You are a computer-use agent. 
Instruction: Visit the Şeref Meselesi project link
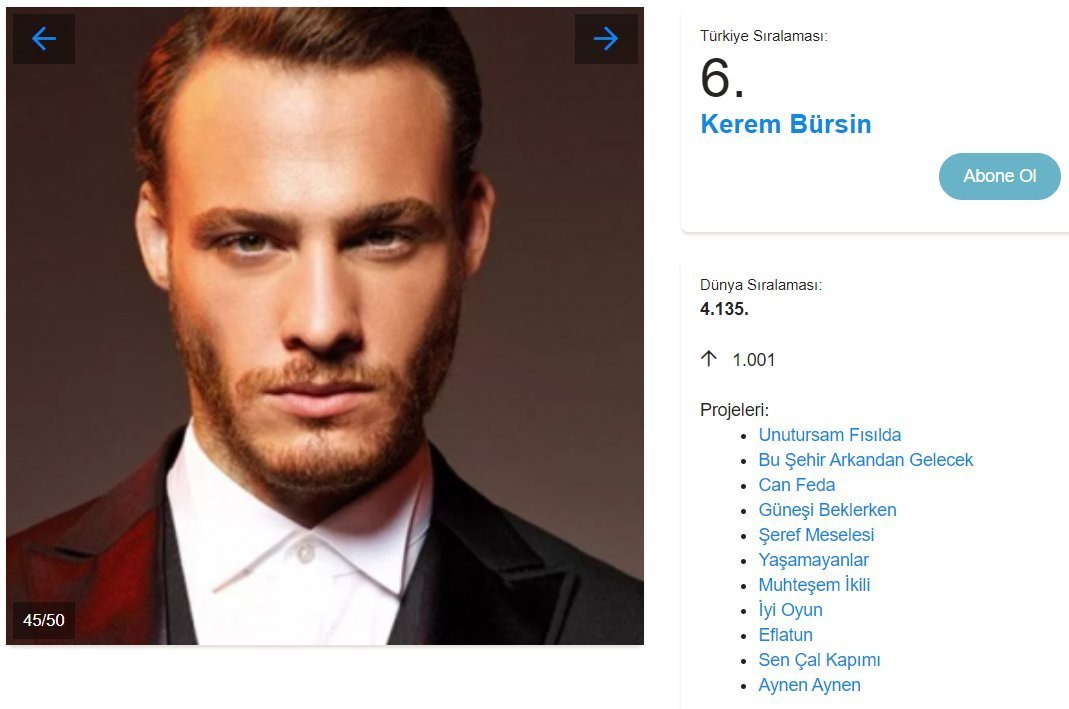point(816,535)
